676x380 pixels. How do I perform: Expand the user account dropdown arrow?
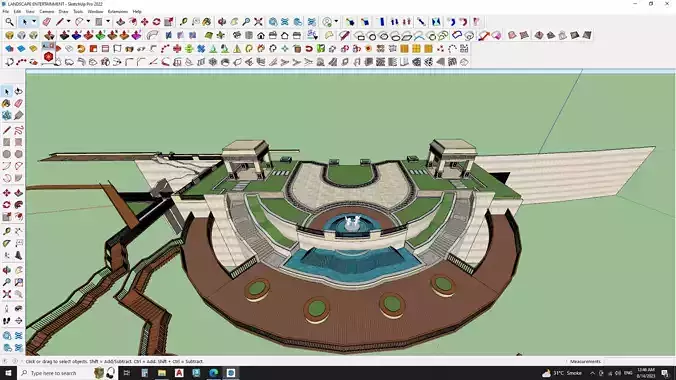coord(336,22)
